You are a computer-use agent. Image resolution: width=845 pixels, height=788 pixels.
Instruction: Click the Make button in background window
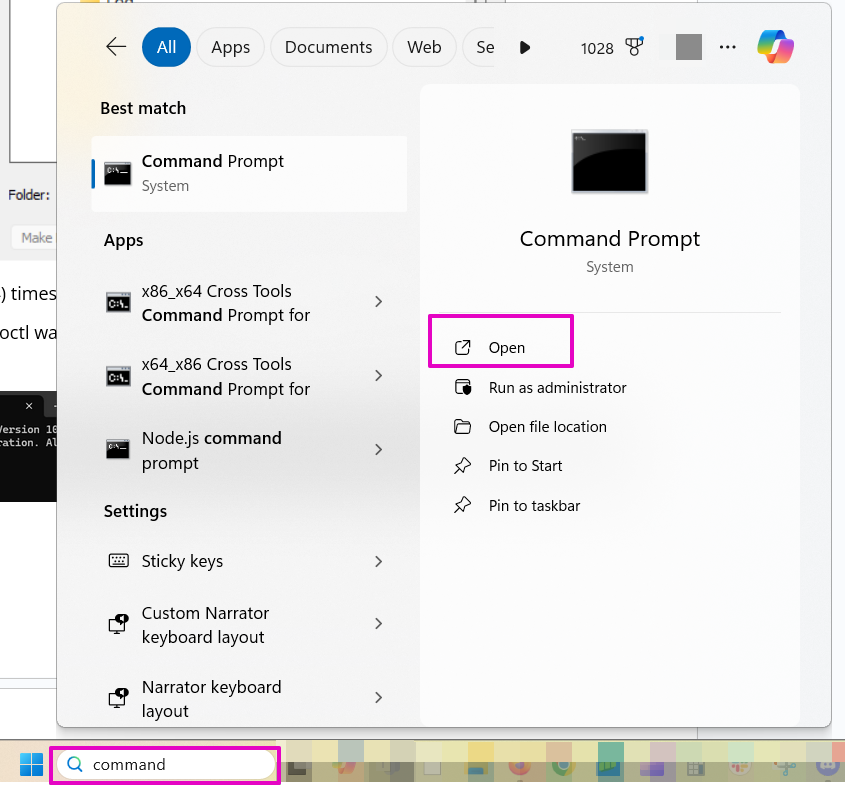(x=34, y=238)
